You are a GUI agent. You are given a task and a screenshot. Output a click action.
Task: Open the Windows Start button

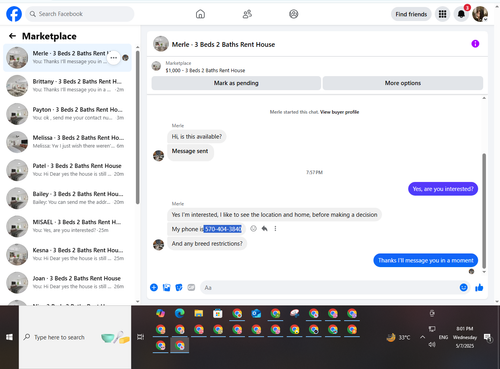[9, 337]
